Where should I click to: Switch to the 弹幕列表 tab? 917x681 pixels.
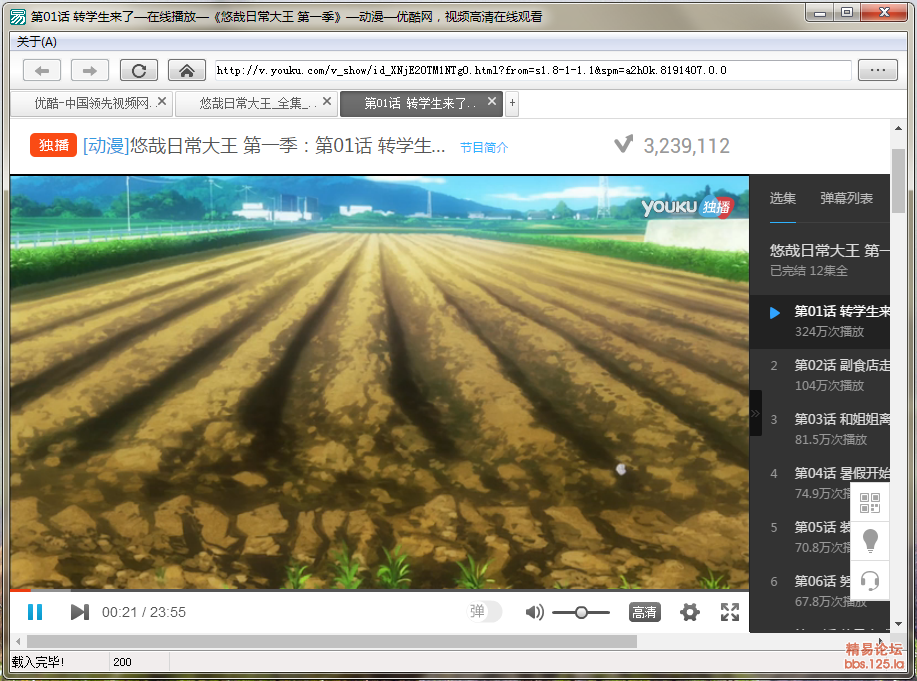pos(846,198)
